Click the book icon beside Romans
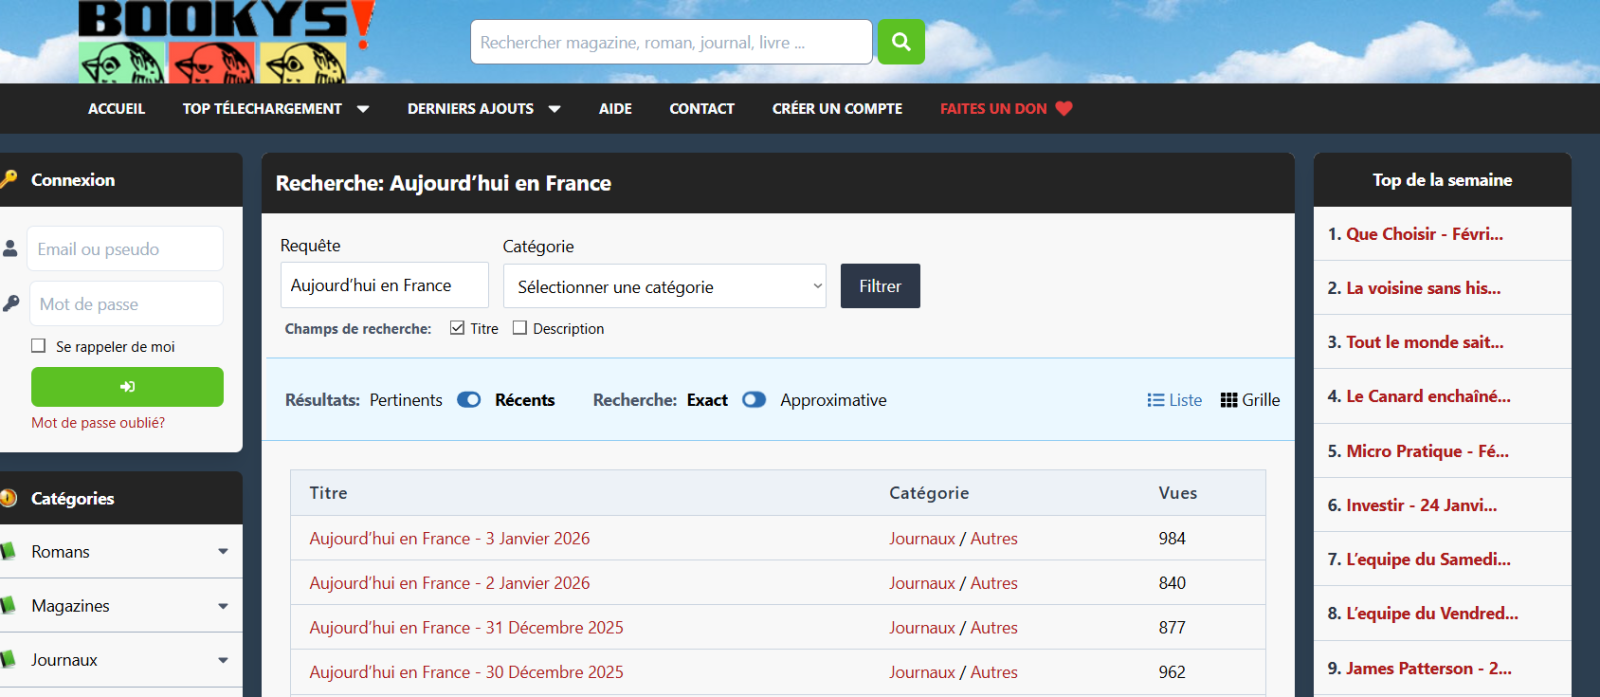This screenshot has width=1600, height=697. tap(8, 551)
